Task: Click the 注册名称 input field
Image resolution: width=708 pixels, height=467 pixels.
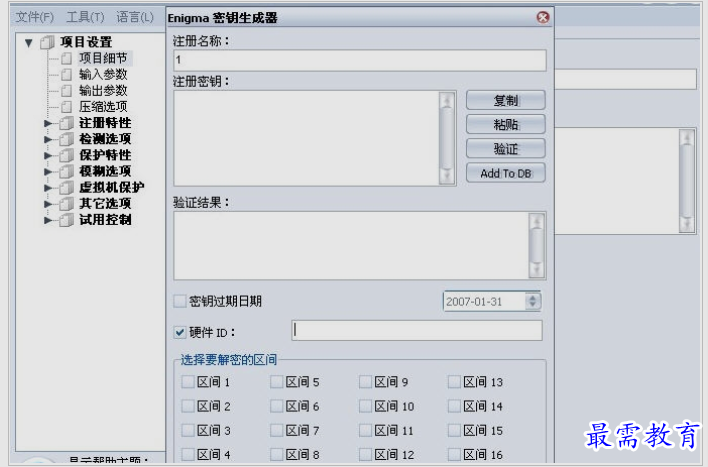Action: point(360,60)
